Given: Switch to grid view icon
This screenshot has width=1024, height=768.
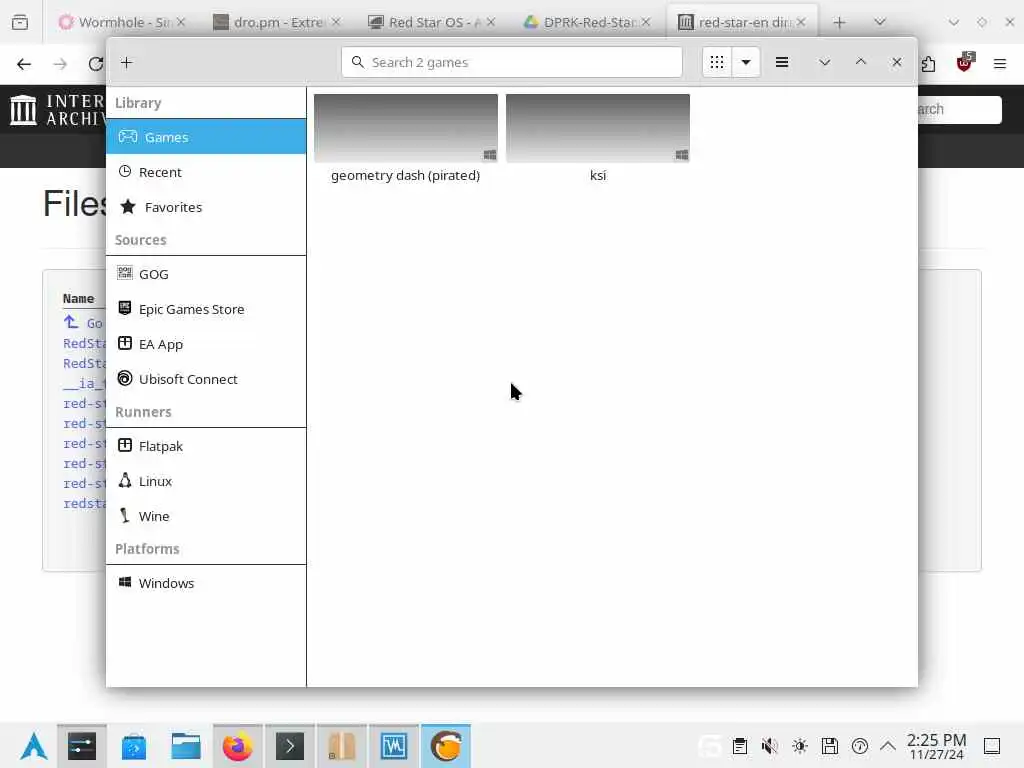Looking at the screenshot, I should pyautogui.click(x=716, y=63).
